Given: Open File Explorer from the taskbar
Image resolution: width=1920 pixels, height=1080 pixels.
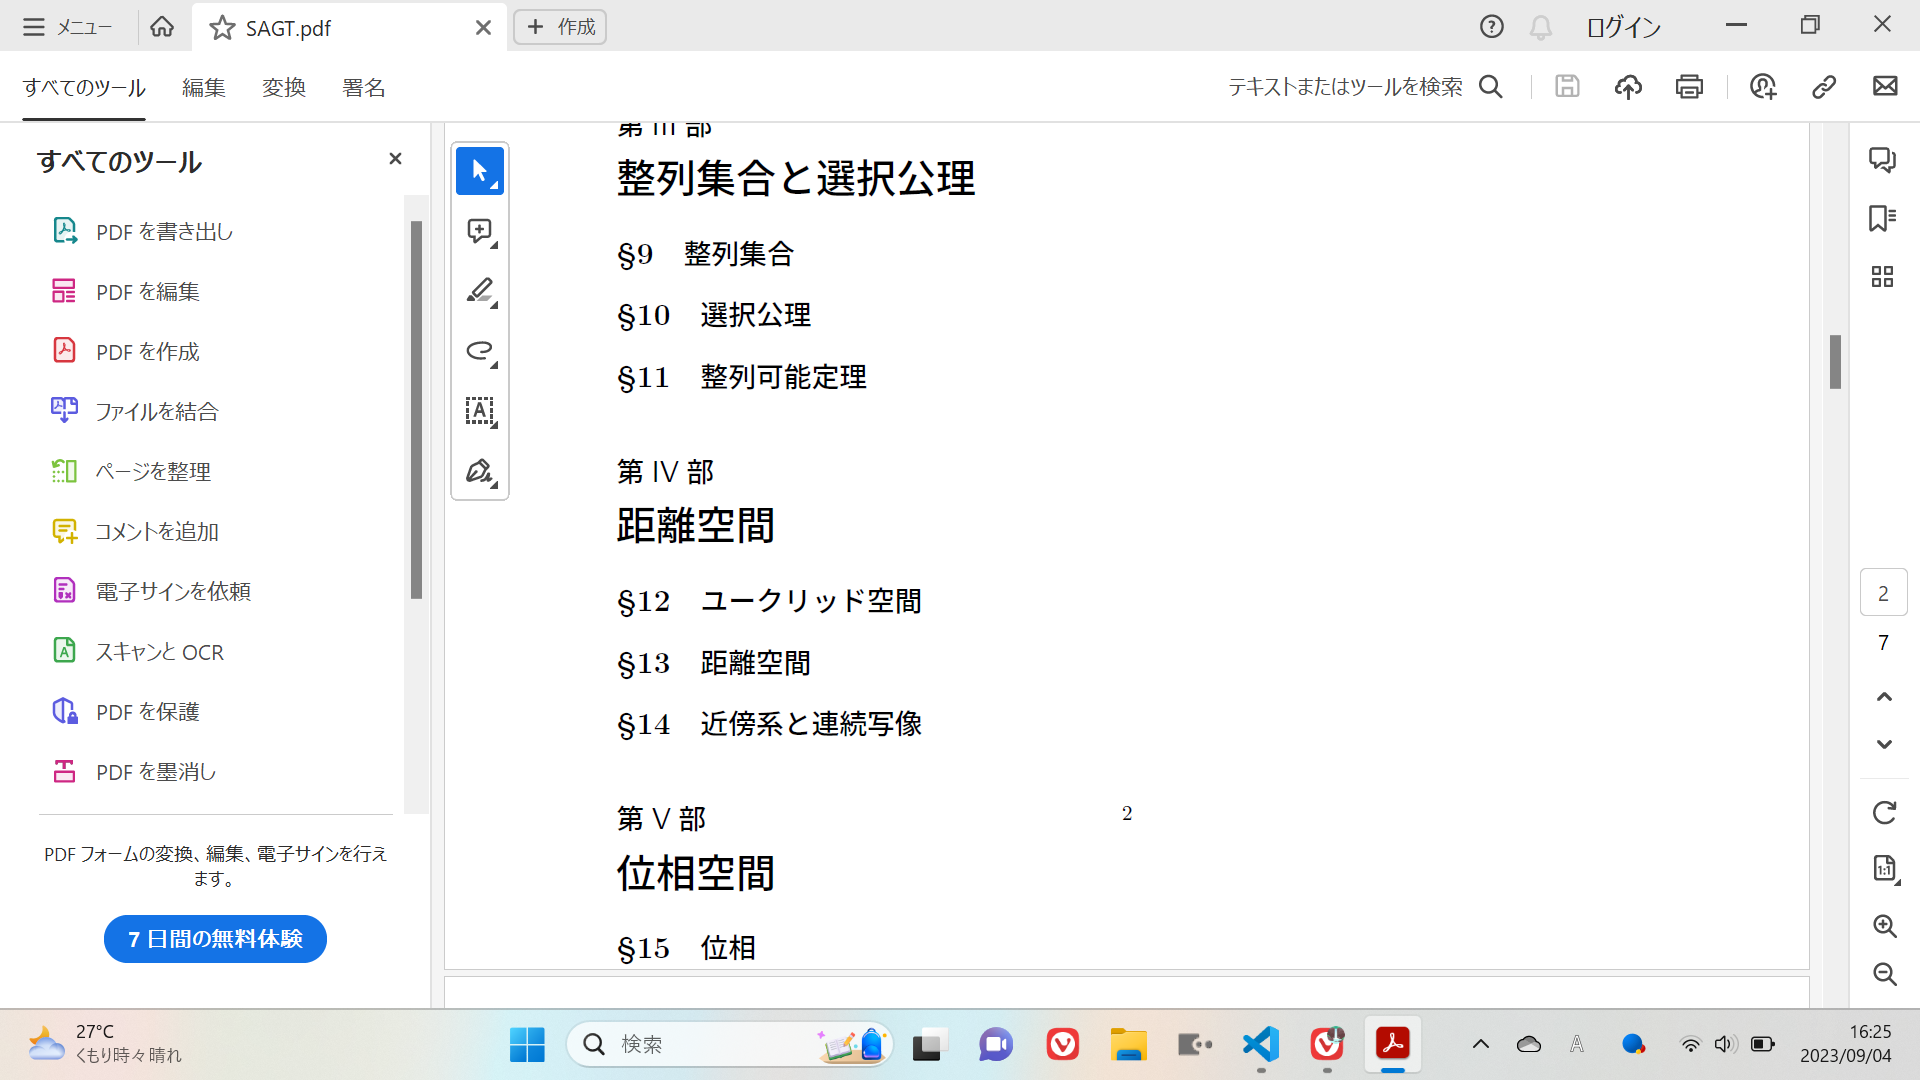Looking at the screenshot, I should (x=1128, y=1045).
